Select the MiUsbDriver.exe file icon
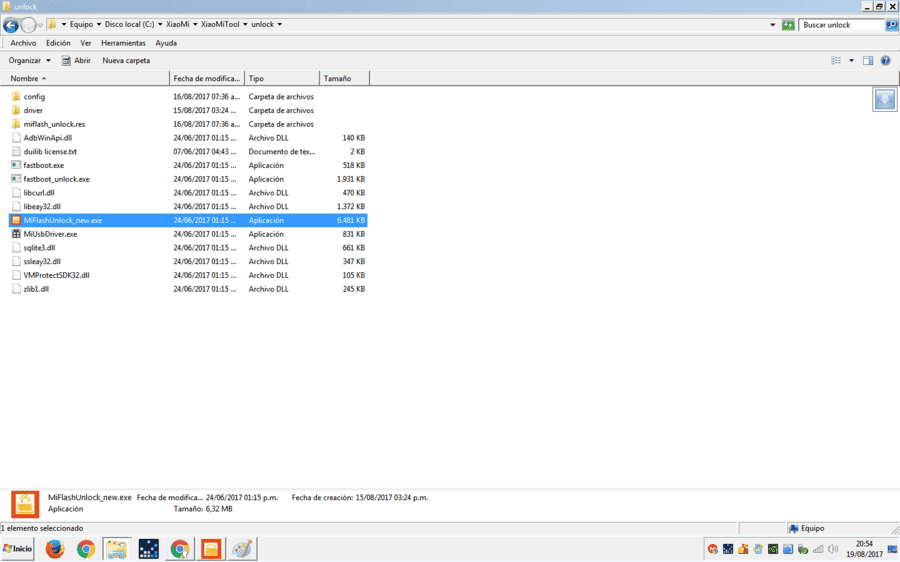This screenshot has height=562, width=900. click(x=16, y=234)
